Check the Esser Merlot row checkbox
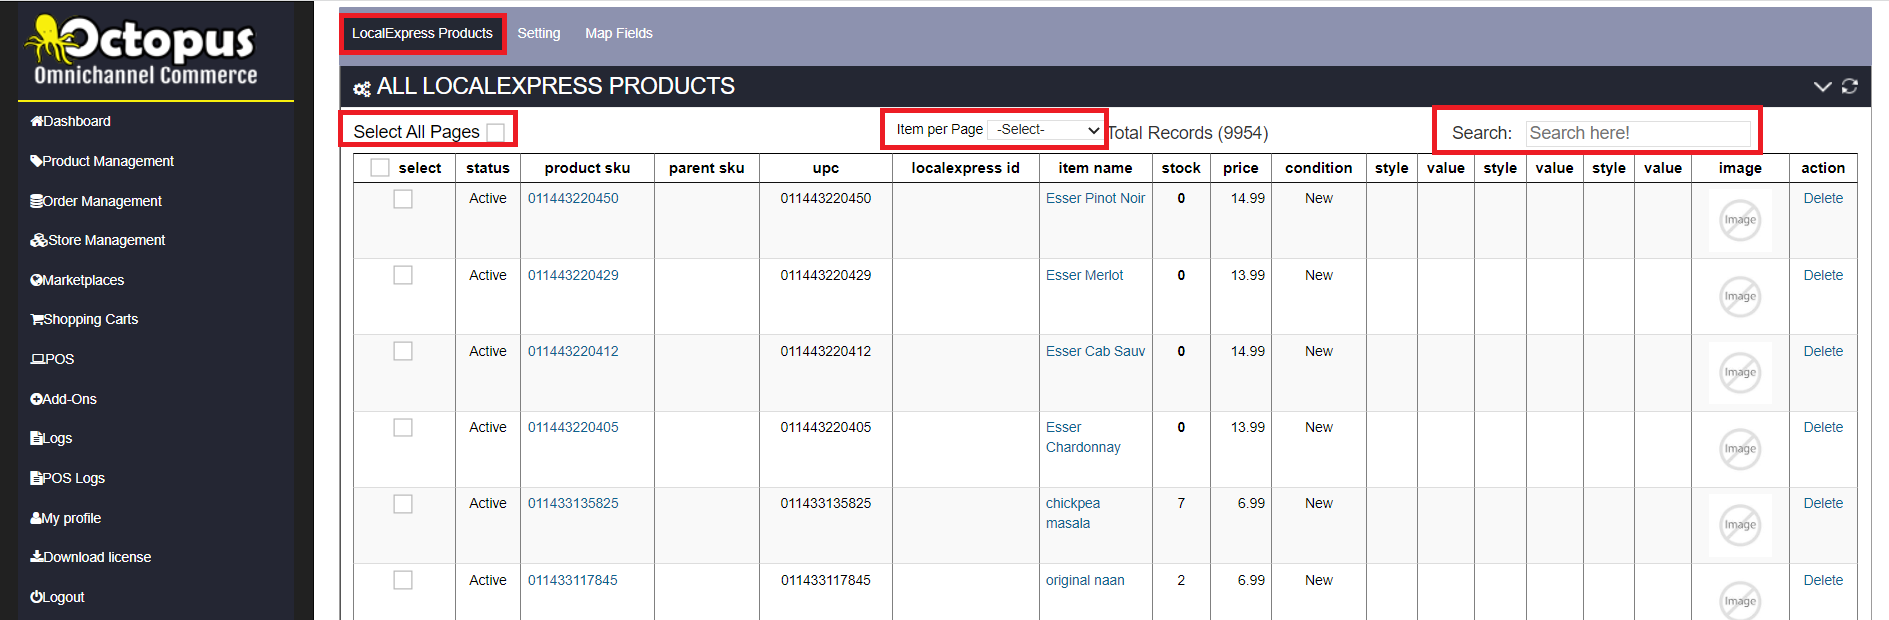The width and height of the screenshot is (1889, 620). coord(403,275)
